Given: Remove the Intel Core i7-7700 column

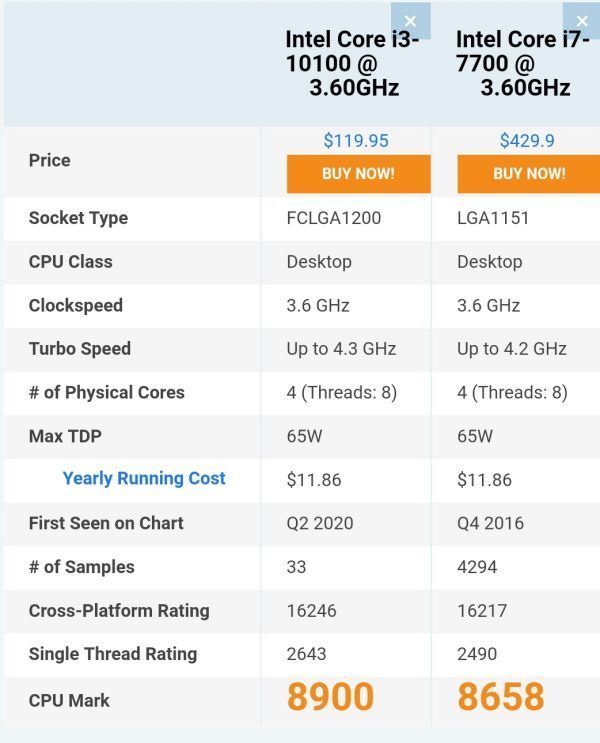Looking at the screenshot, I should click(x=582, y=21).
